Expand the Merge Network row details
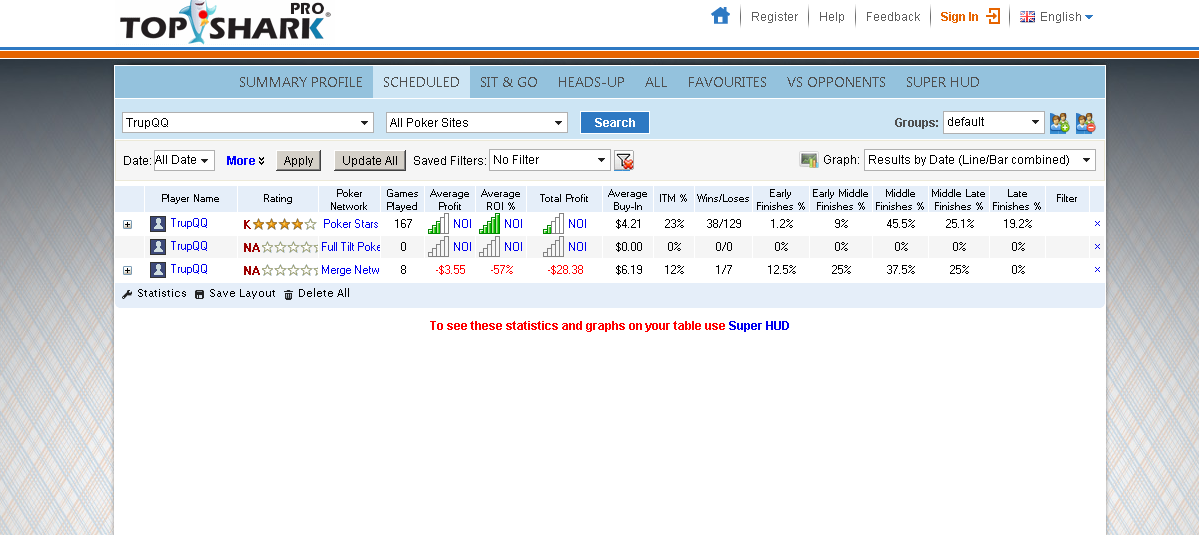This screenshot has width=1199, height=535. coord(127,270)
